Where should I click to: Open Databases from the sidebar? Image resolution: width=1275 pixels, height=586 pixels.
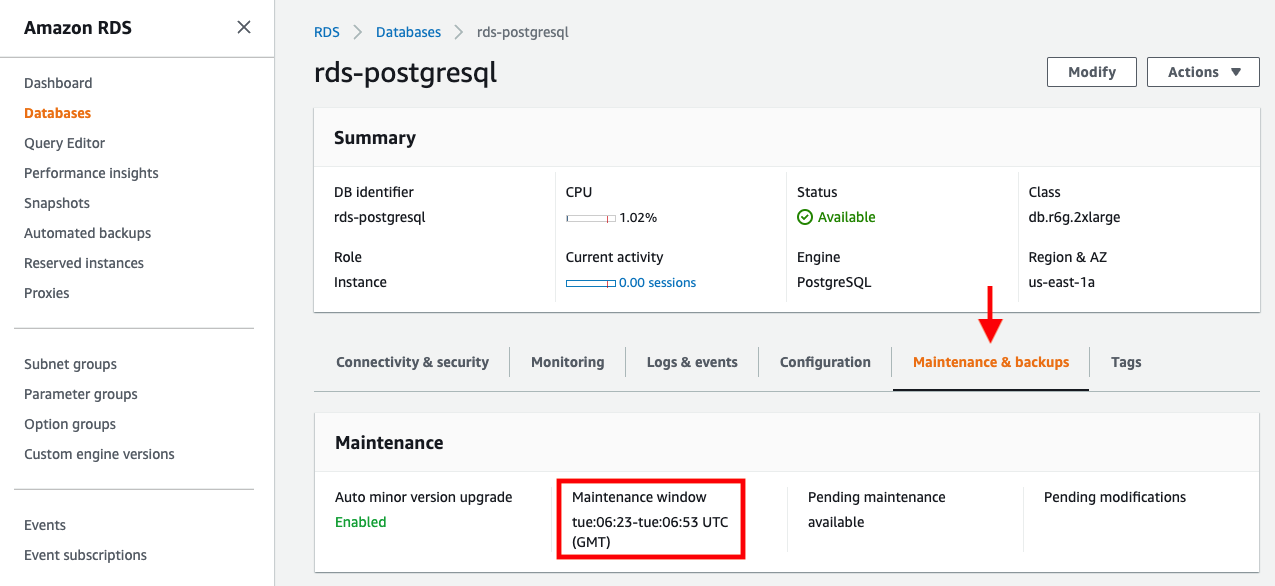(57, 112)
